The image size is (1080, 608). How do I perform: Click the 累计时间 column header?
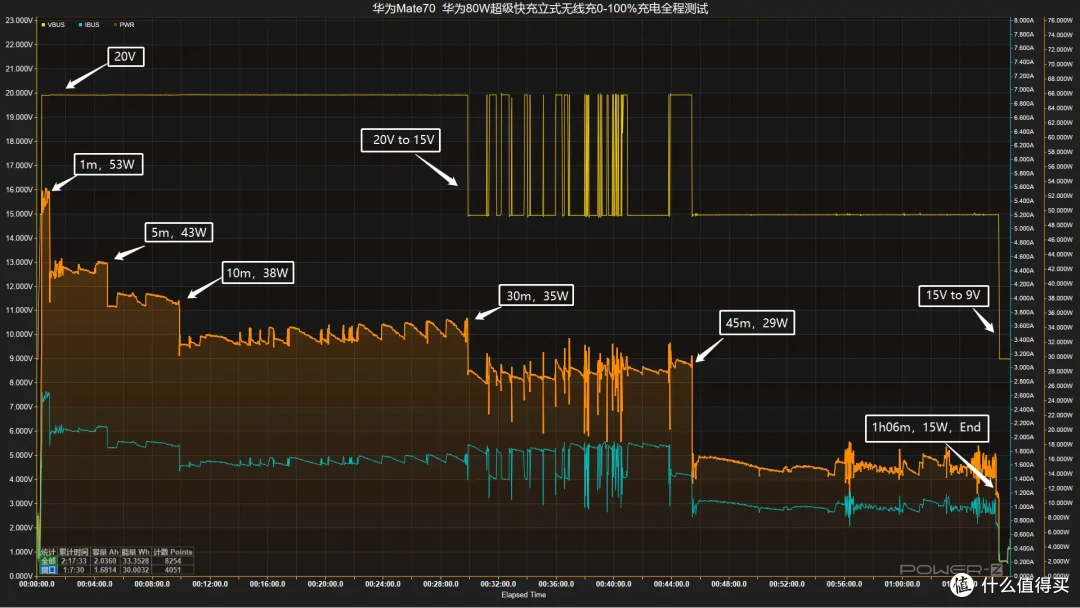(73, 552)
